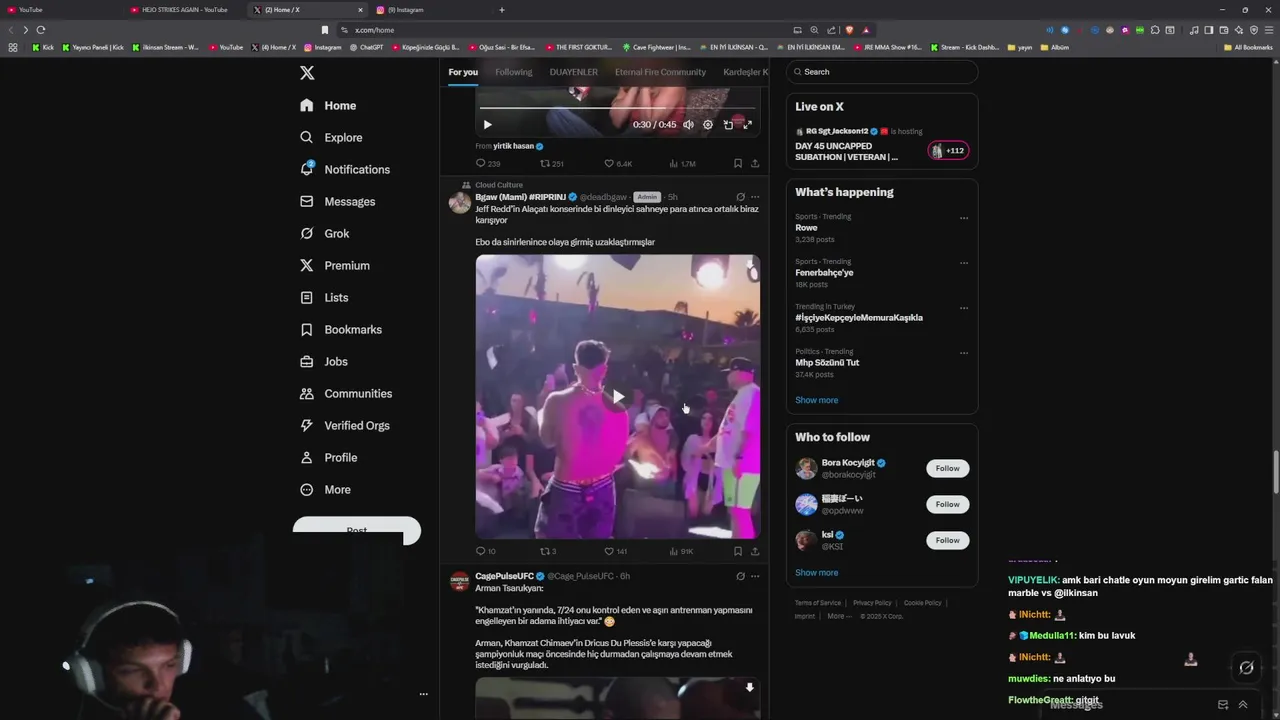View Bgjaw post analytics 91K views
1280x720 pixels.
pyautogui.click(x=681, y=551)
